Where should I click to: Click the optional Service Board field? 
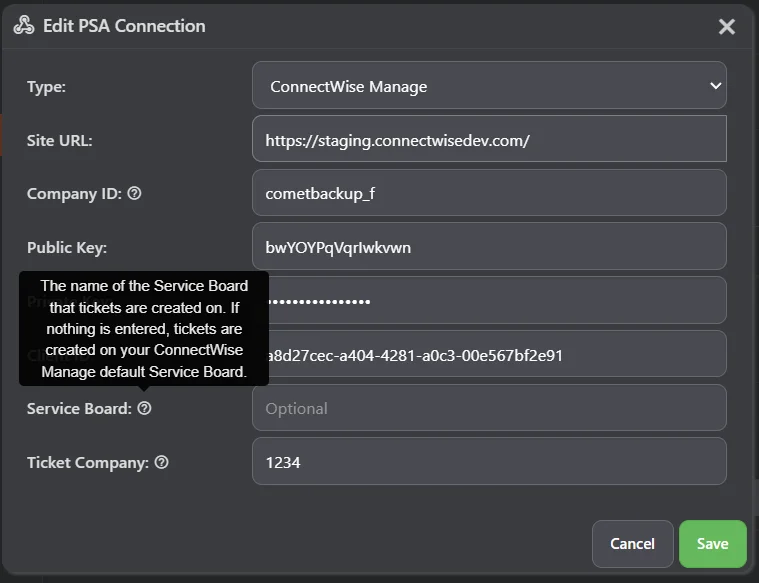(x=489, y=408)
